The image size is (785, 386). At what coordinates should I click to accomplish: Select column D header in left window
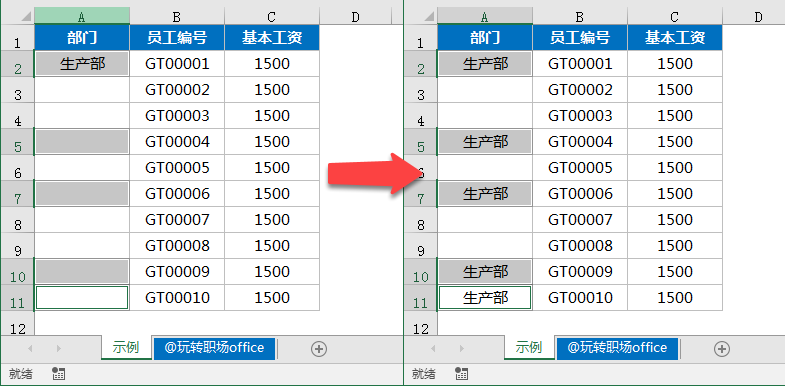[x=355, y=17]
